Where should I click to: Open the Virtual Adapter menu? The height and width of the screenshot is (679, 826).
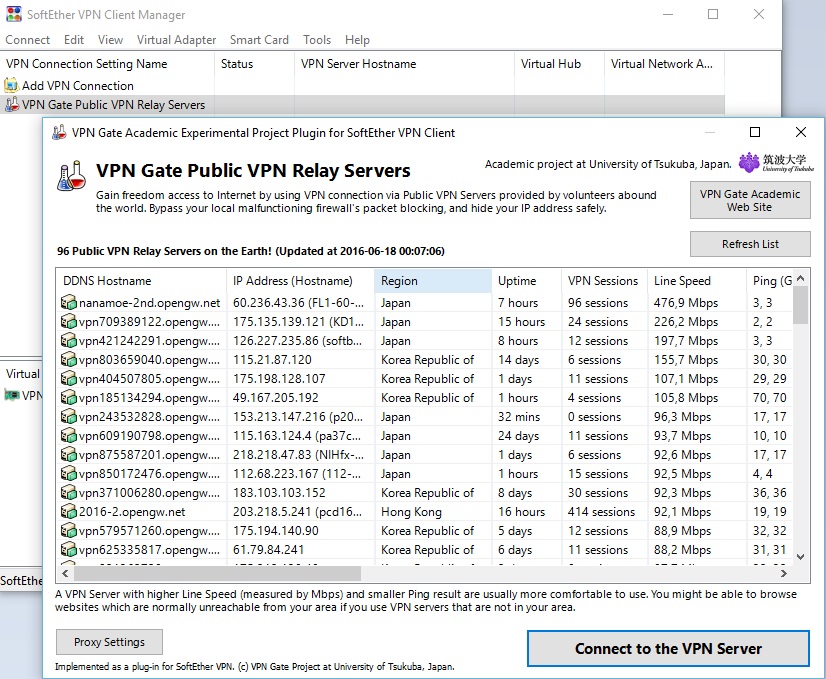pyautogui.click(x=178, y=40)
